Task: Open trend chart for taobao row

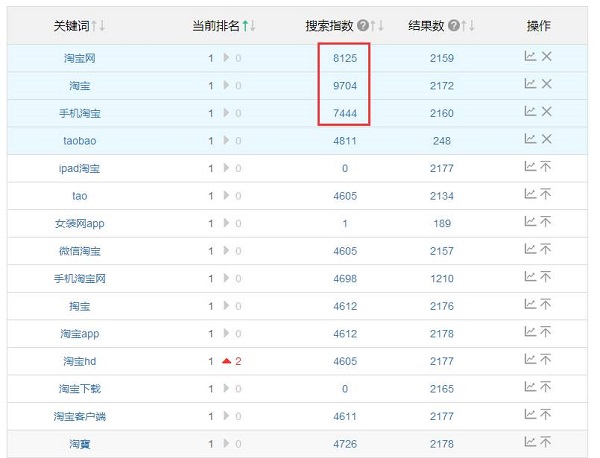Action: [530, 139]
